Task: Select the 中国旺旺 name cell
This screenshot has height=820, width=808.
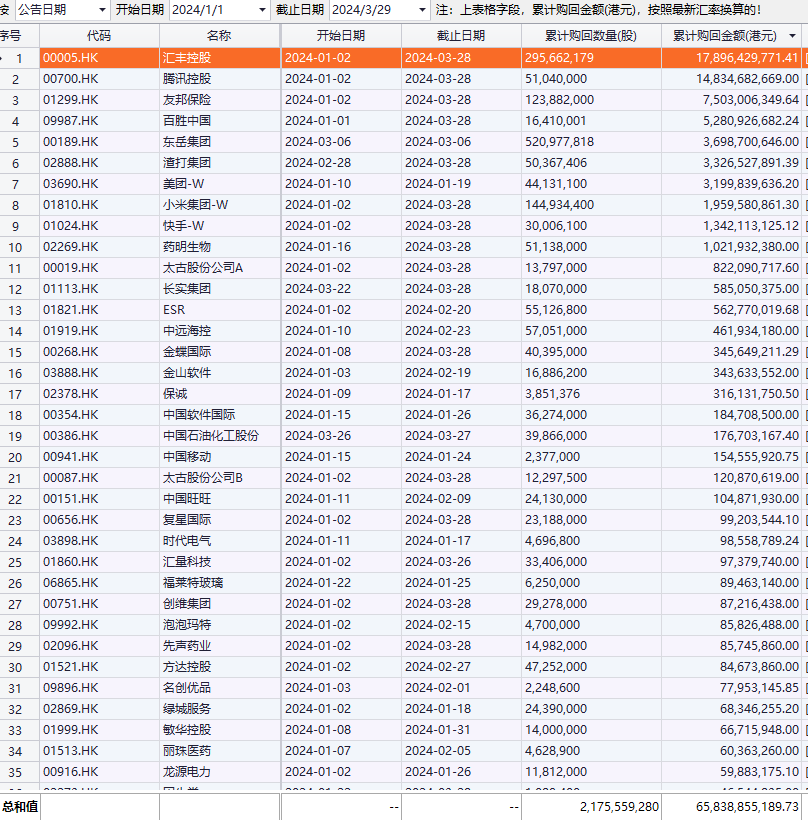Action: (219, 498)
